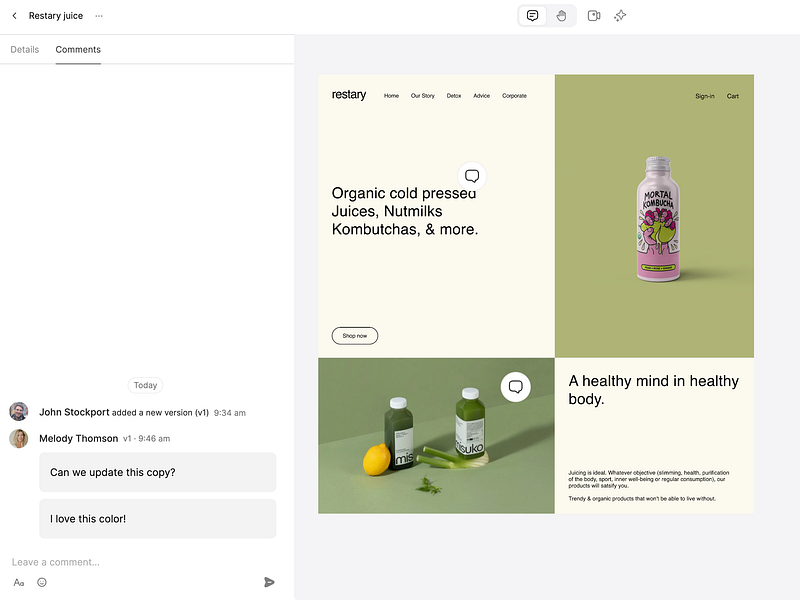Click the Shop now button
Viewport: 800px width, 600px height.
(355, 336)
